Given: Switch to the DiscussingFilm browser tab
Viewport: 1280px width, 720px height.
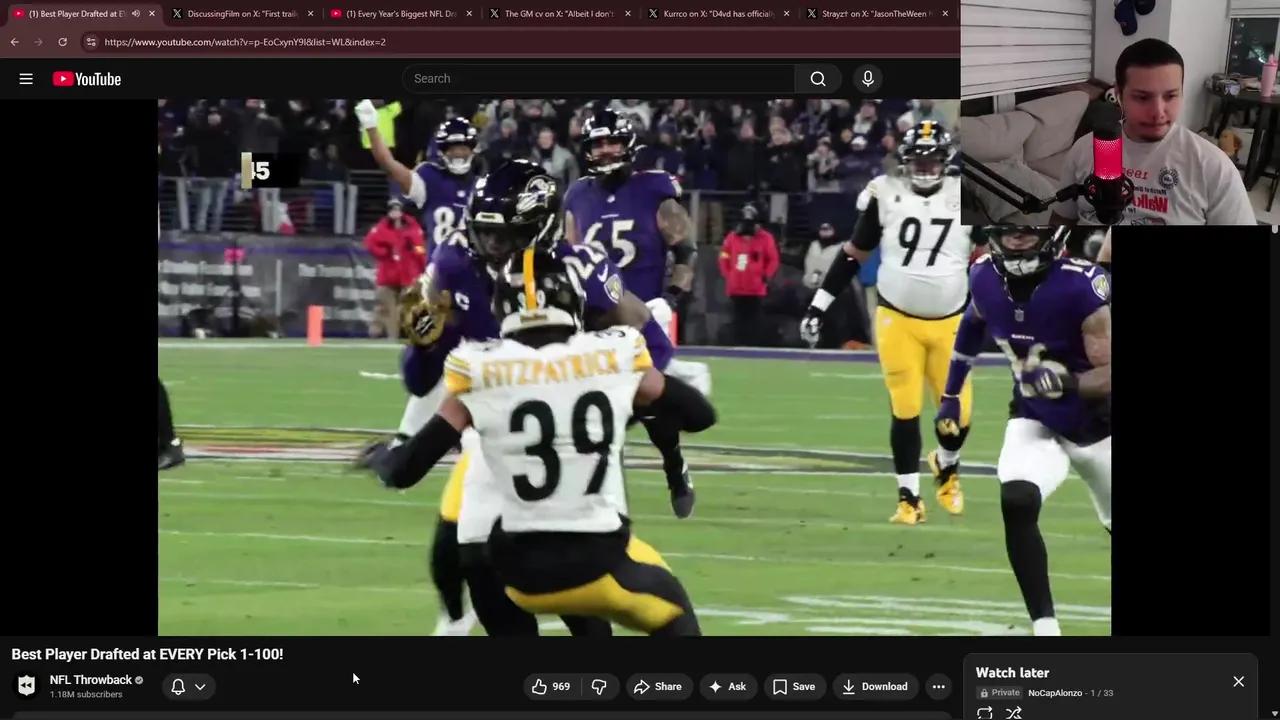Looking at the screenshot, I should [240, 13].
